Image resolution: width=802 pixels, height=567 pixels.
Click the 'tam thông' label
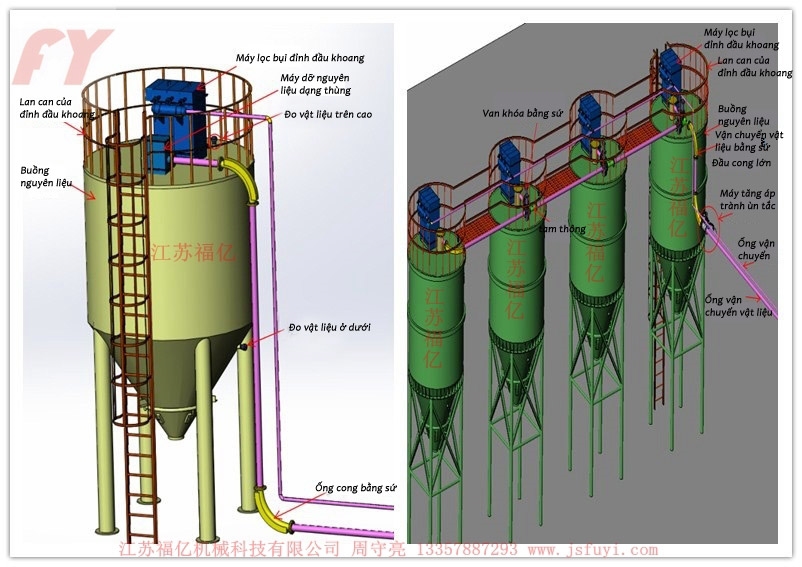point(563,229)
